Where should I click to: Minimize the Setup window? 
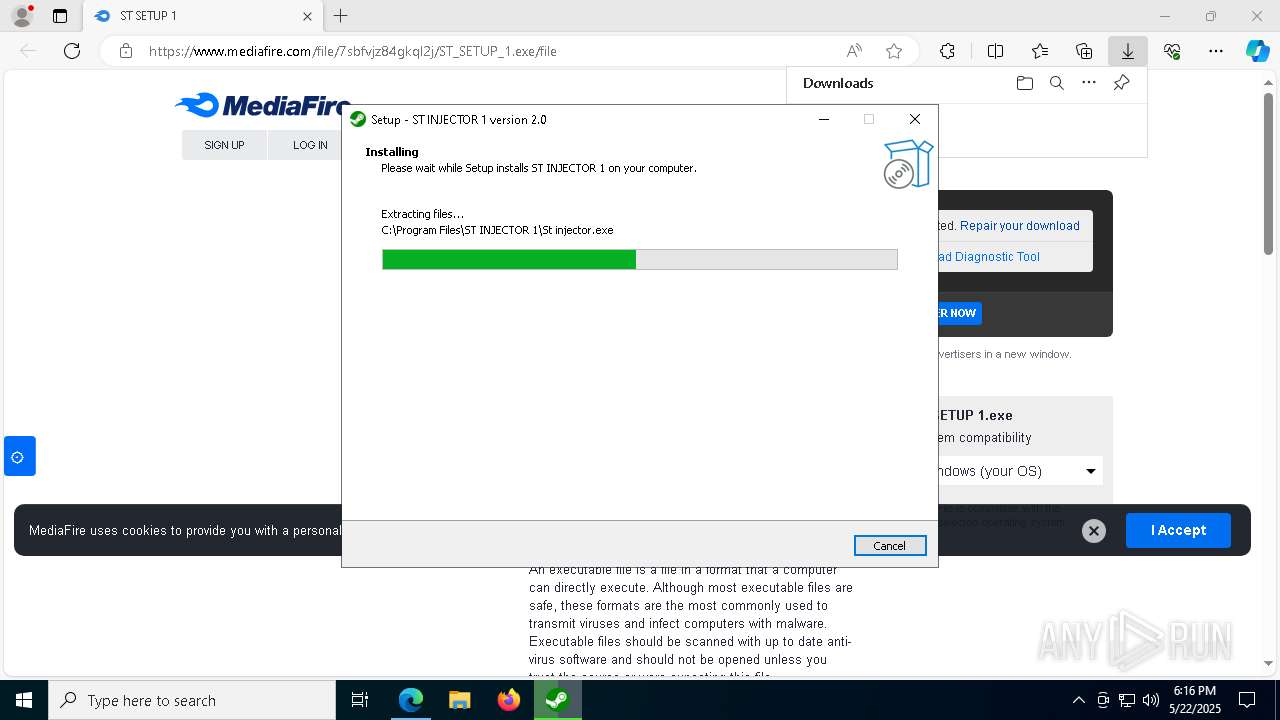click(x=824, y=119)
